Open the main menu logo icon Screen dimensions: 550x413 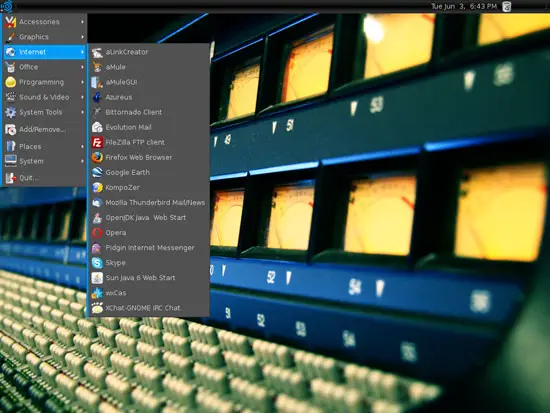pos(7,6)
